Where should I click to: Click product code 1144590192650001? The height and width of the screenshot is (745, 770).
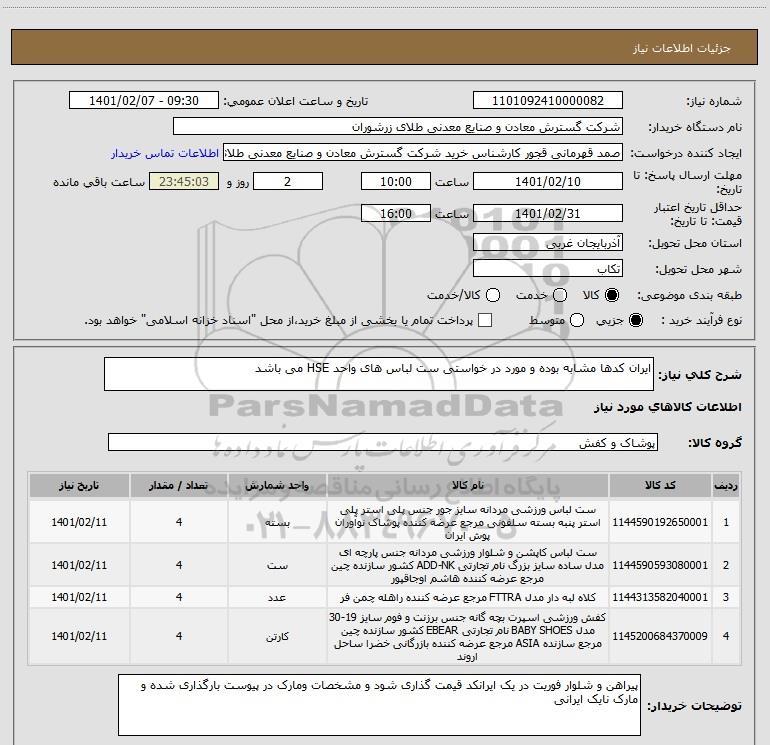[x=660, y=522]
